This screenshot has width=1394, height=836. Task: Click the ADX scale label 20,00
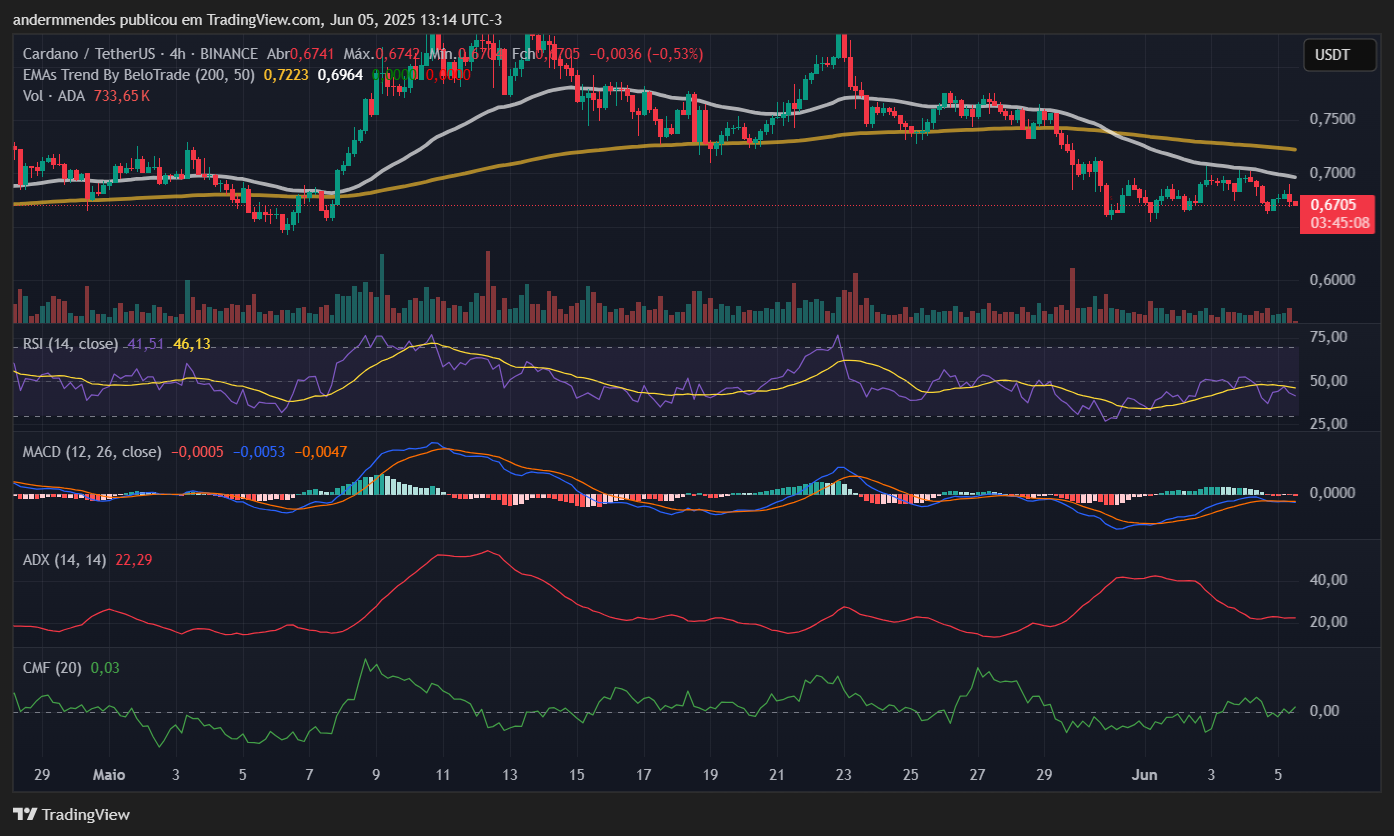(1330, 622)
